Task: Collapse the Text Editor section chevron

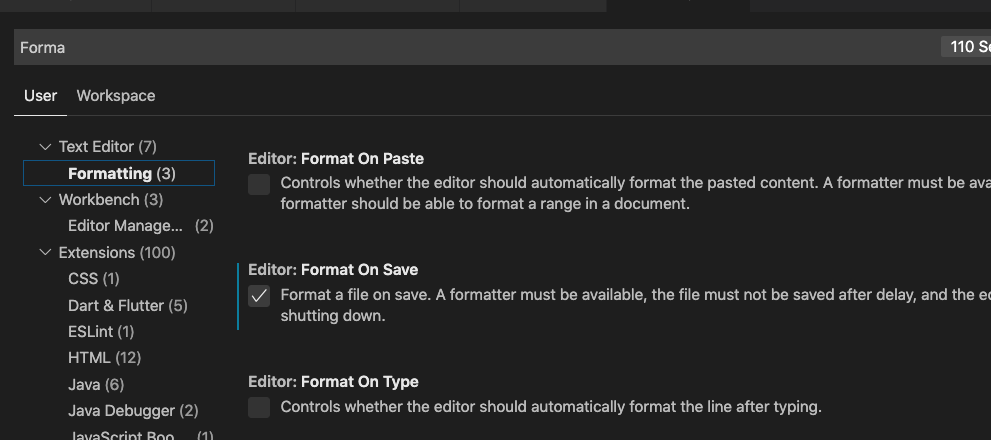Action: pyautogui.click(x=44, y=147)
